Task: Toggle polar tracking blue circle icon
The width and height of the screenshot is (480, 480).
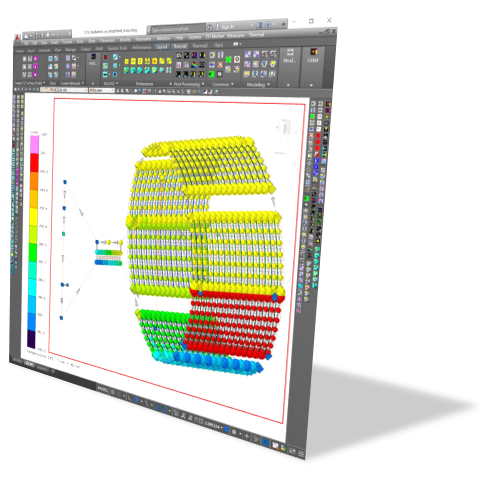Action: pyautogui.click(x=136, y=400)
